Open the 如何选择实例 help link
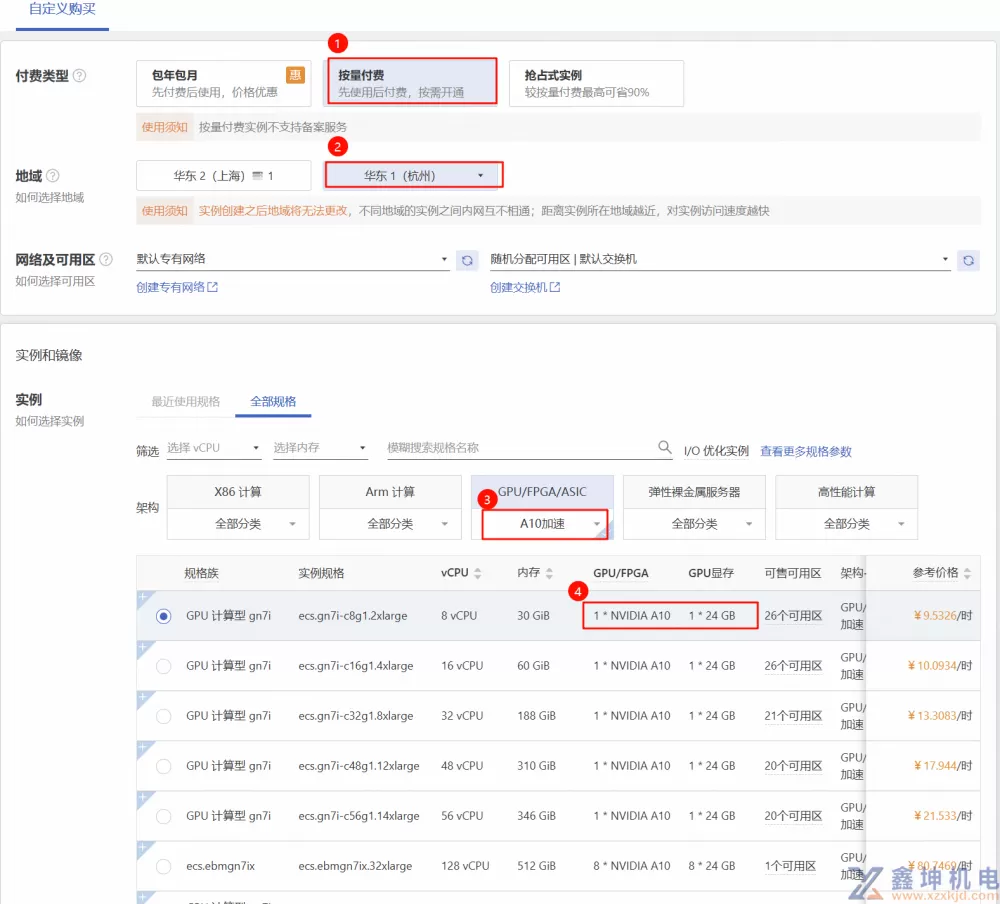Viewport: 1000px width, 904px height. [50, 421]
